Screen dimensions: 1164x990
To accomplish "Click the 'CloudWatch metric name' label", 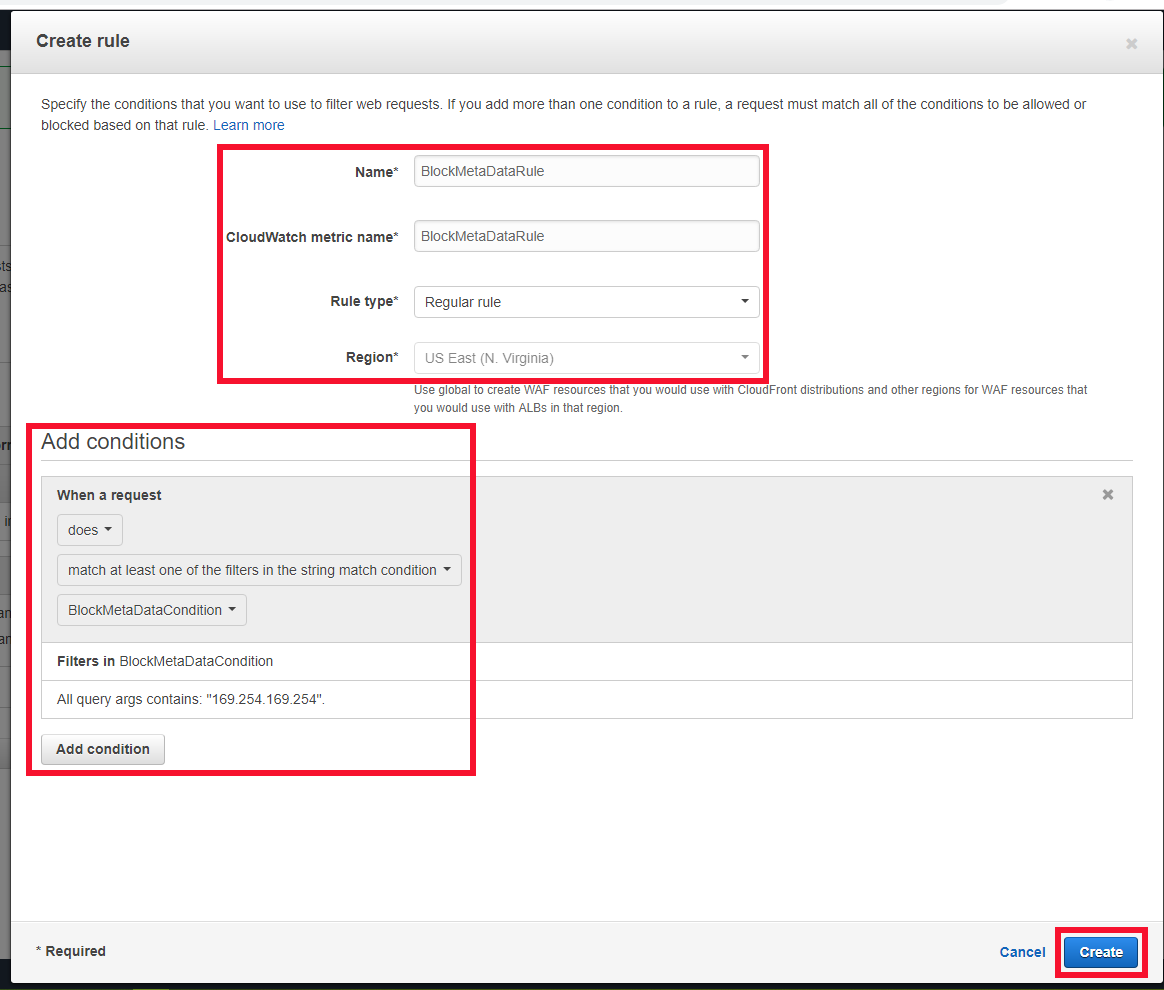I will [x=312, y=237].
